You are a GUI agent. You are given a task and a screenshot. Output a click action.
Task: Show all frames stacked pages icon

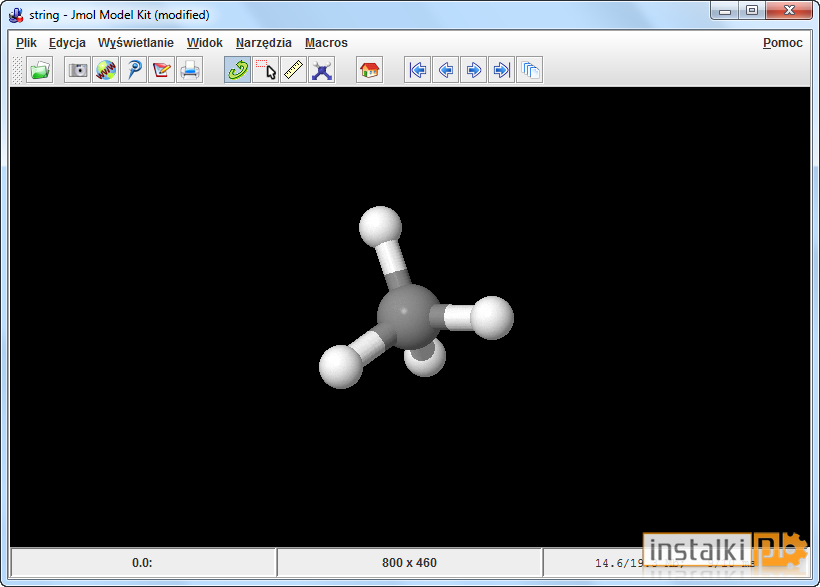tap(530, 70)
